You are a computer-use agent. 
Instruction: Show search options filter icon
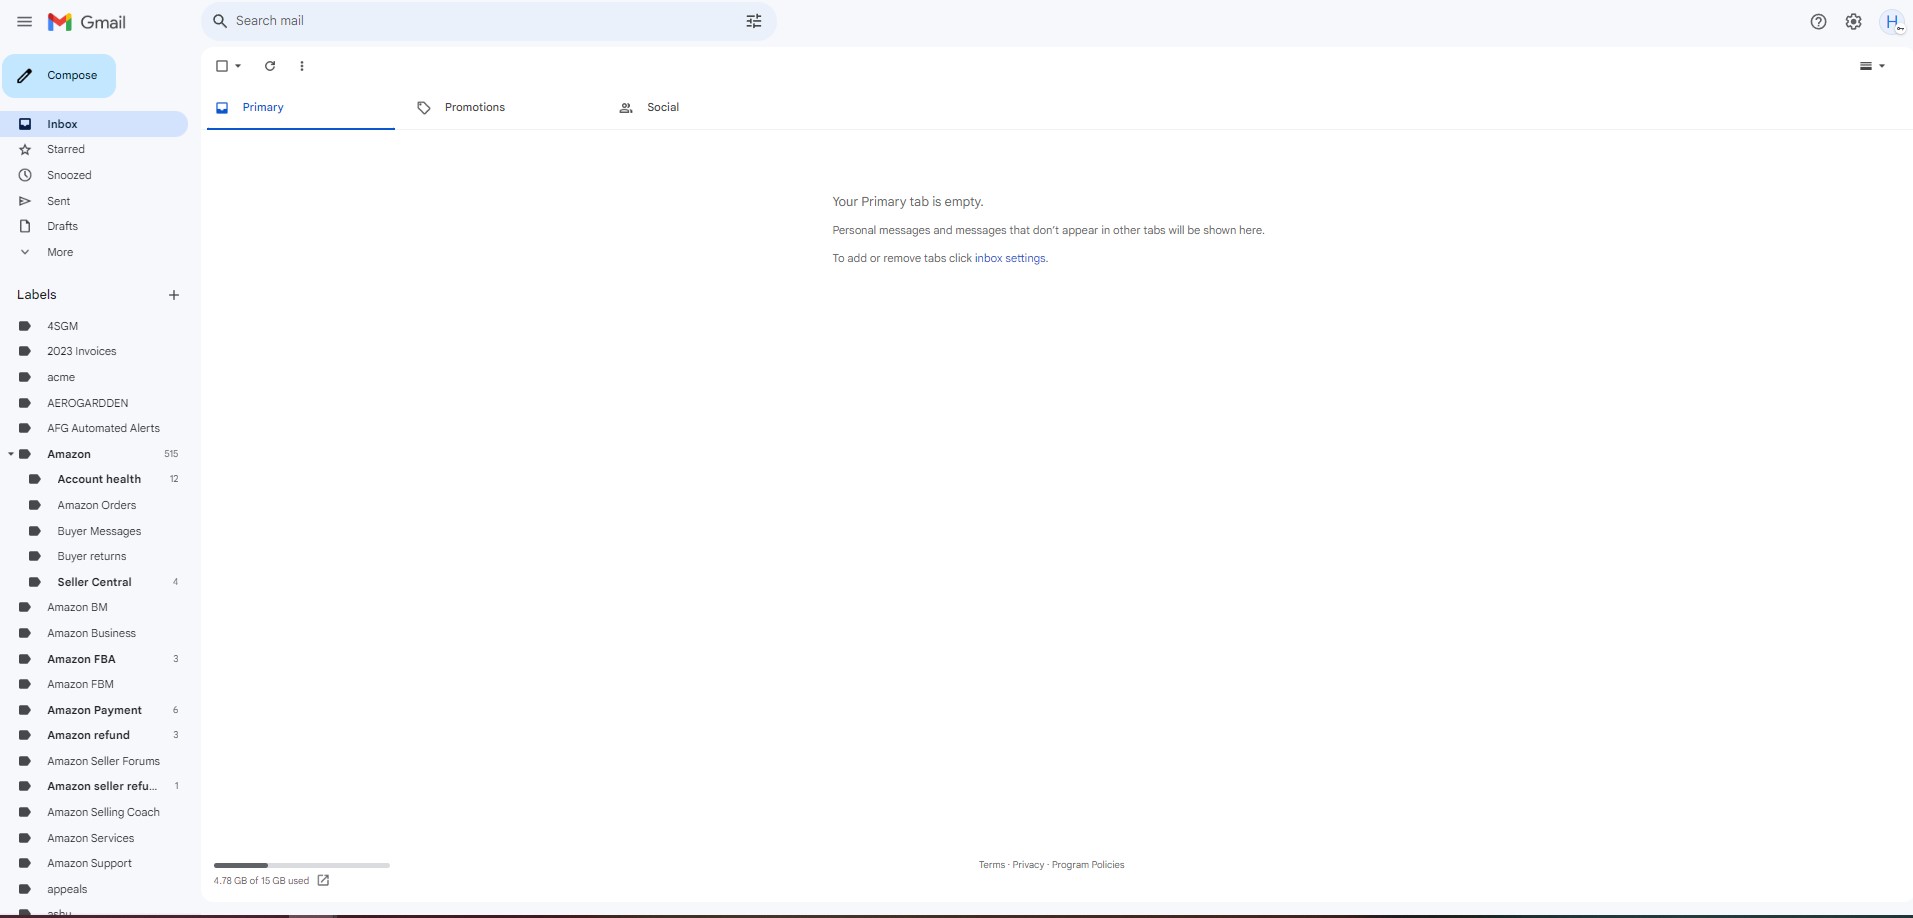point(754,21)
